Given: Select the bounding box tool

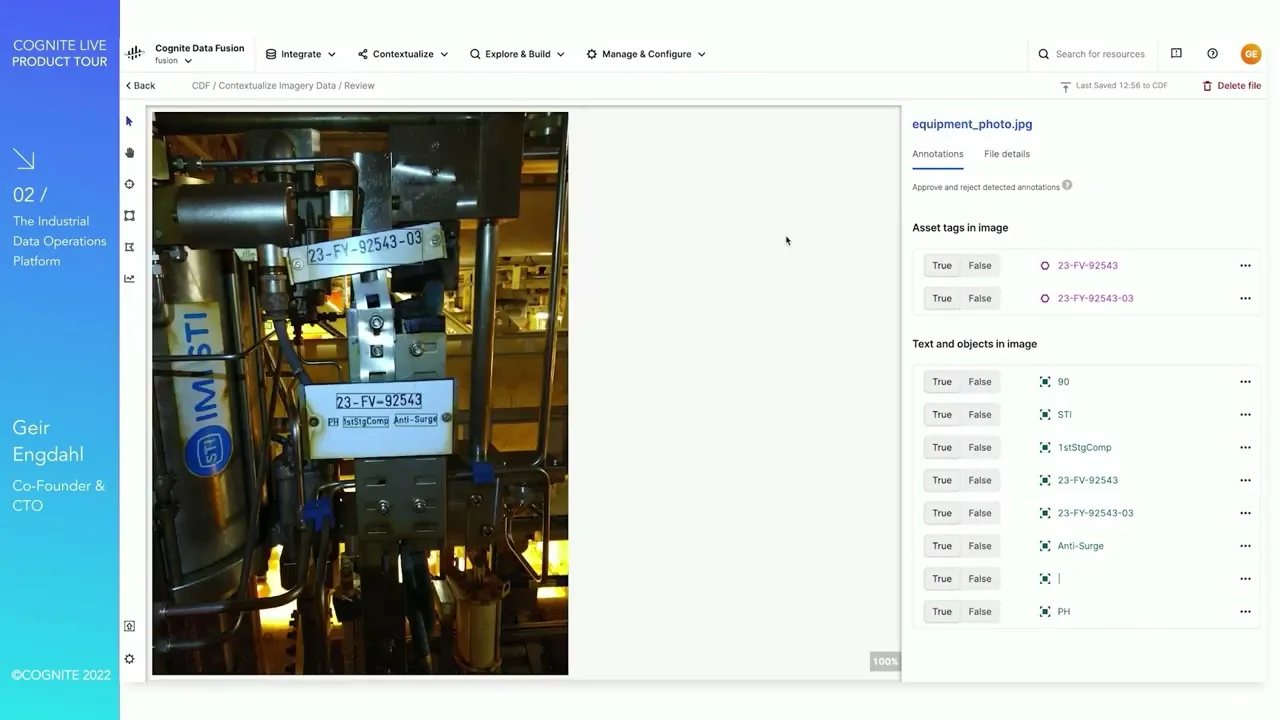Looking at the screenshot, I should (x=129, y=216).
